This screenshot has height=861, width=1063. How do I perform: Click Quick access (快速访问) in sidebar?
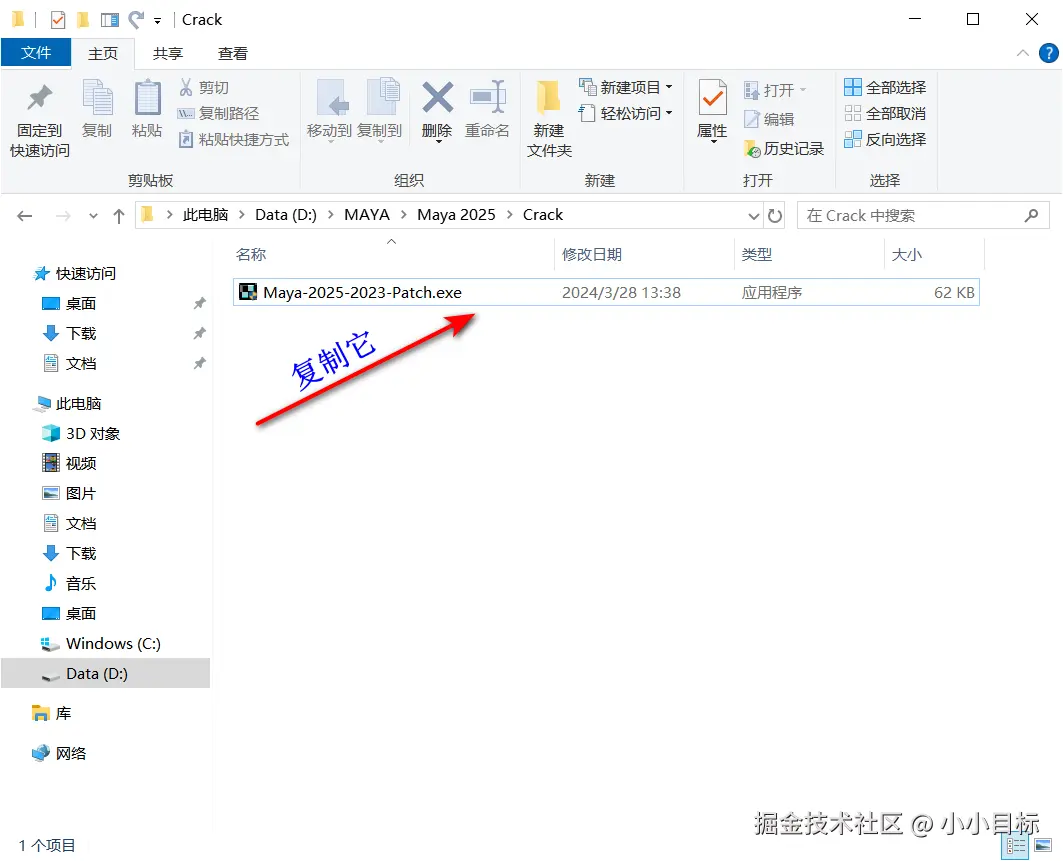pyautogui.click(x=85, y=273)
